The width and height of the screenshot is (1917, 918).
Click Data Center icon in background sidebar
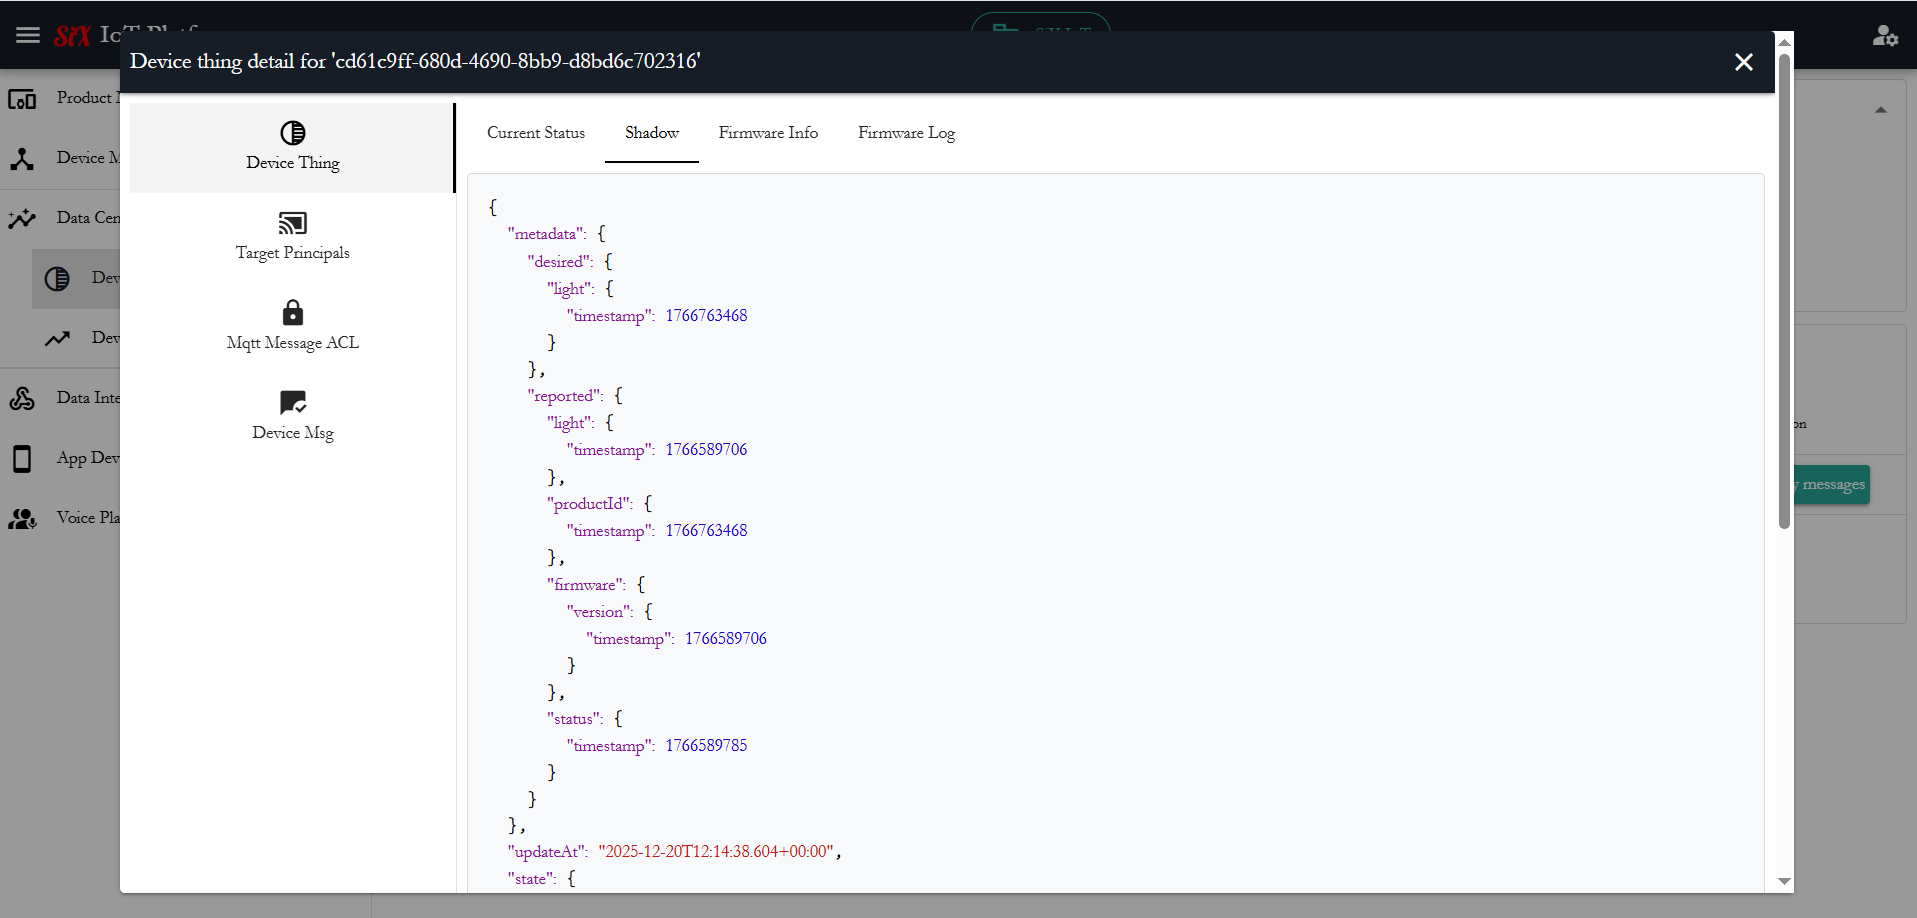coord(22,218)
